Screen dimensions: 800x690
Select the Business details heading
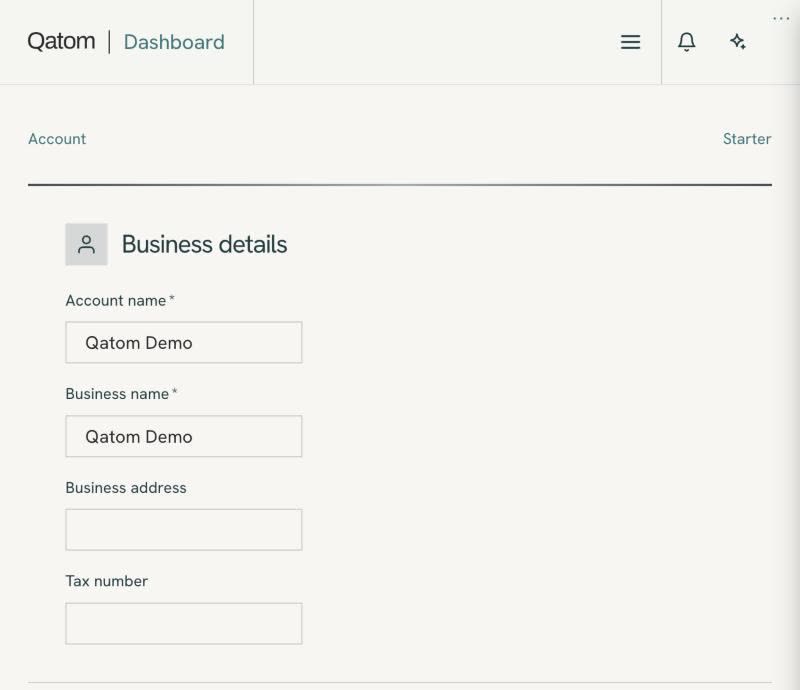(x=204, y=244)
